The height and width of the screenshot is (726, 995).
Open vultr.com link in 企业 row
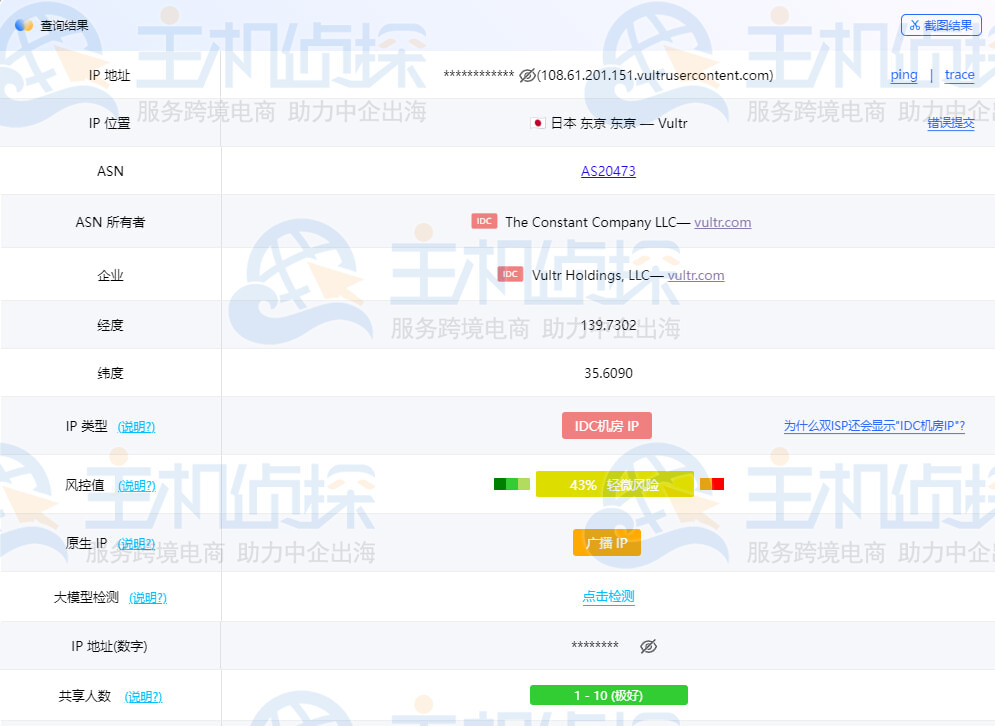(696, 275)
